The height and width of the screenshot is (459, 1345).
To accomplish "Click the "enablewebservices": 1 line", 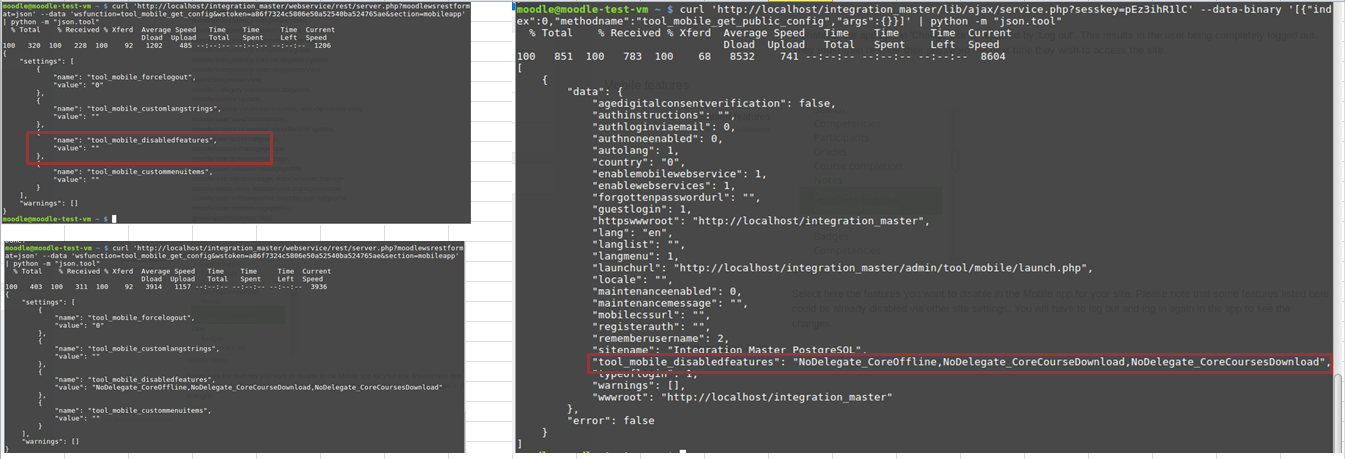I will pos(664,186).
